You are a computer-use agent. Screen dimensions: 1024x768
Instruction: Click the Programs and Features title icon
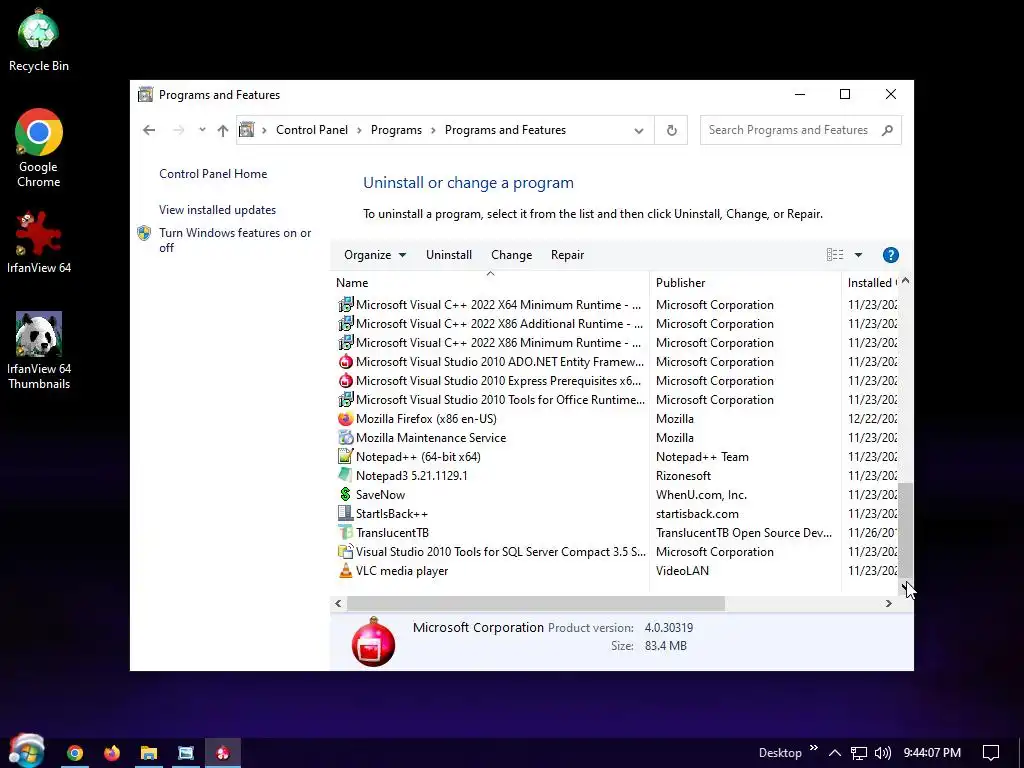tap(146, 95)
